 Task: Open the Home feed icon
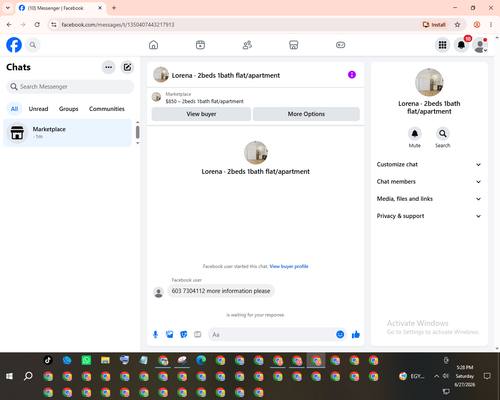[x=153, y=45]
